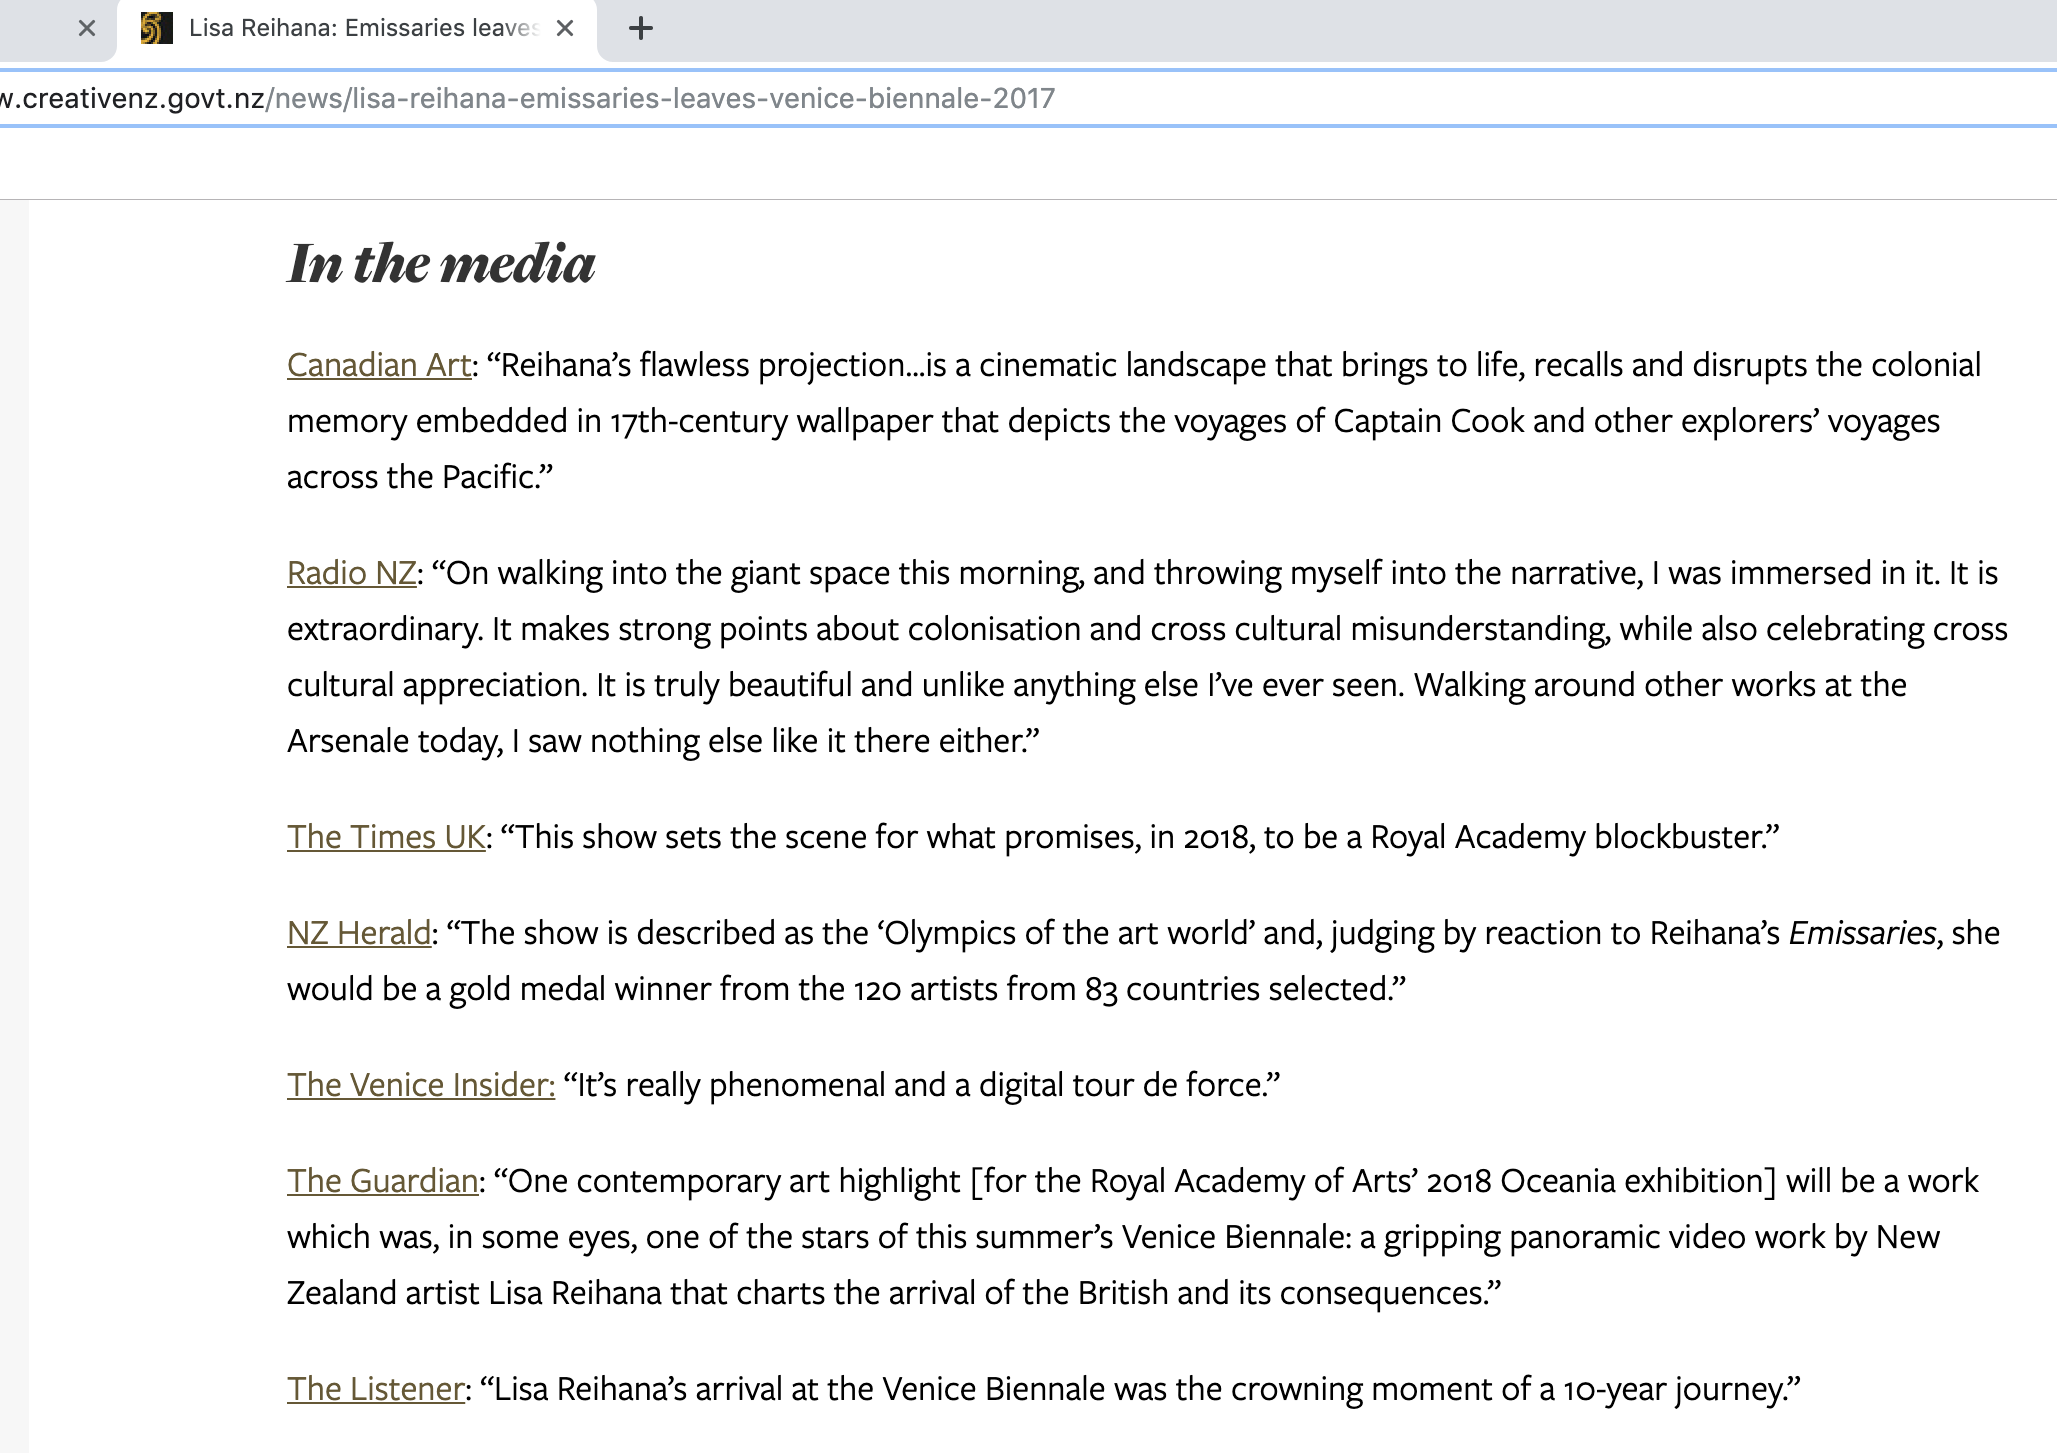Viewport: 2057px width, 1453px height.
Task: Click the text 'Royal Academy blockbuster'
Action: (1568, 837)
